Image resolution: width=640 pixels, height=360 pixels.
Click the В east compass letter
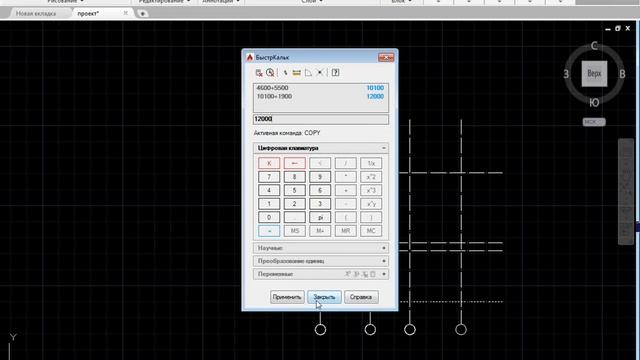coord(622,74)
